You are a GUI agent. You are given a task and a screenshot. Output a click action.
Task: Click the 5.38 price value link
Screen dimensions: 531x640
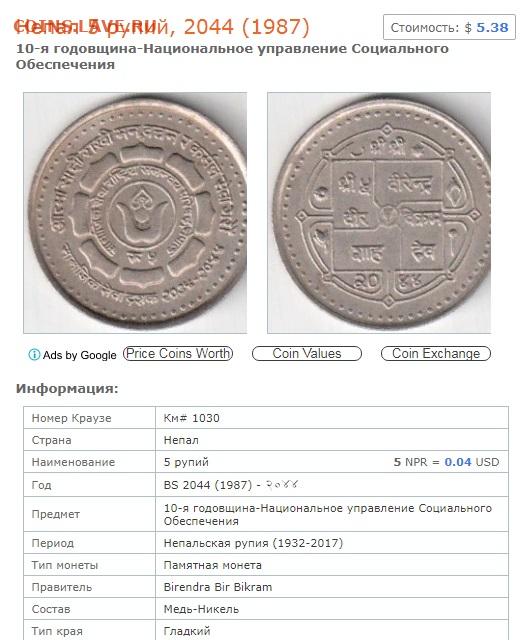point(492,28)
